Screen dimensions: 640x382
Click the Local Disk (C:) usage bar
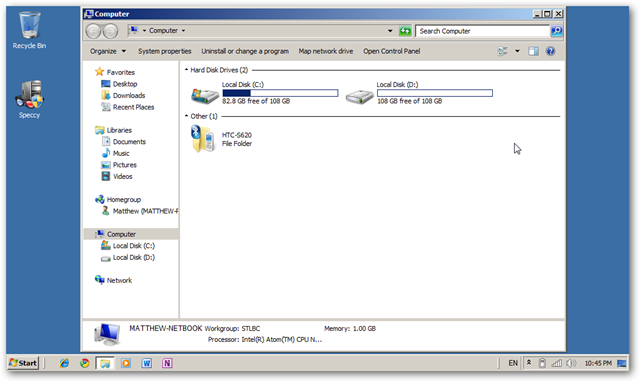(x=280, y=93)
